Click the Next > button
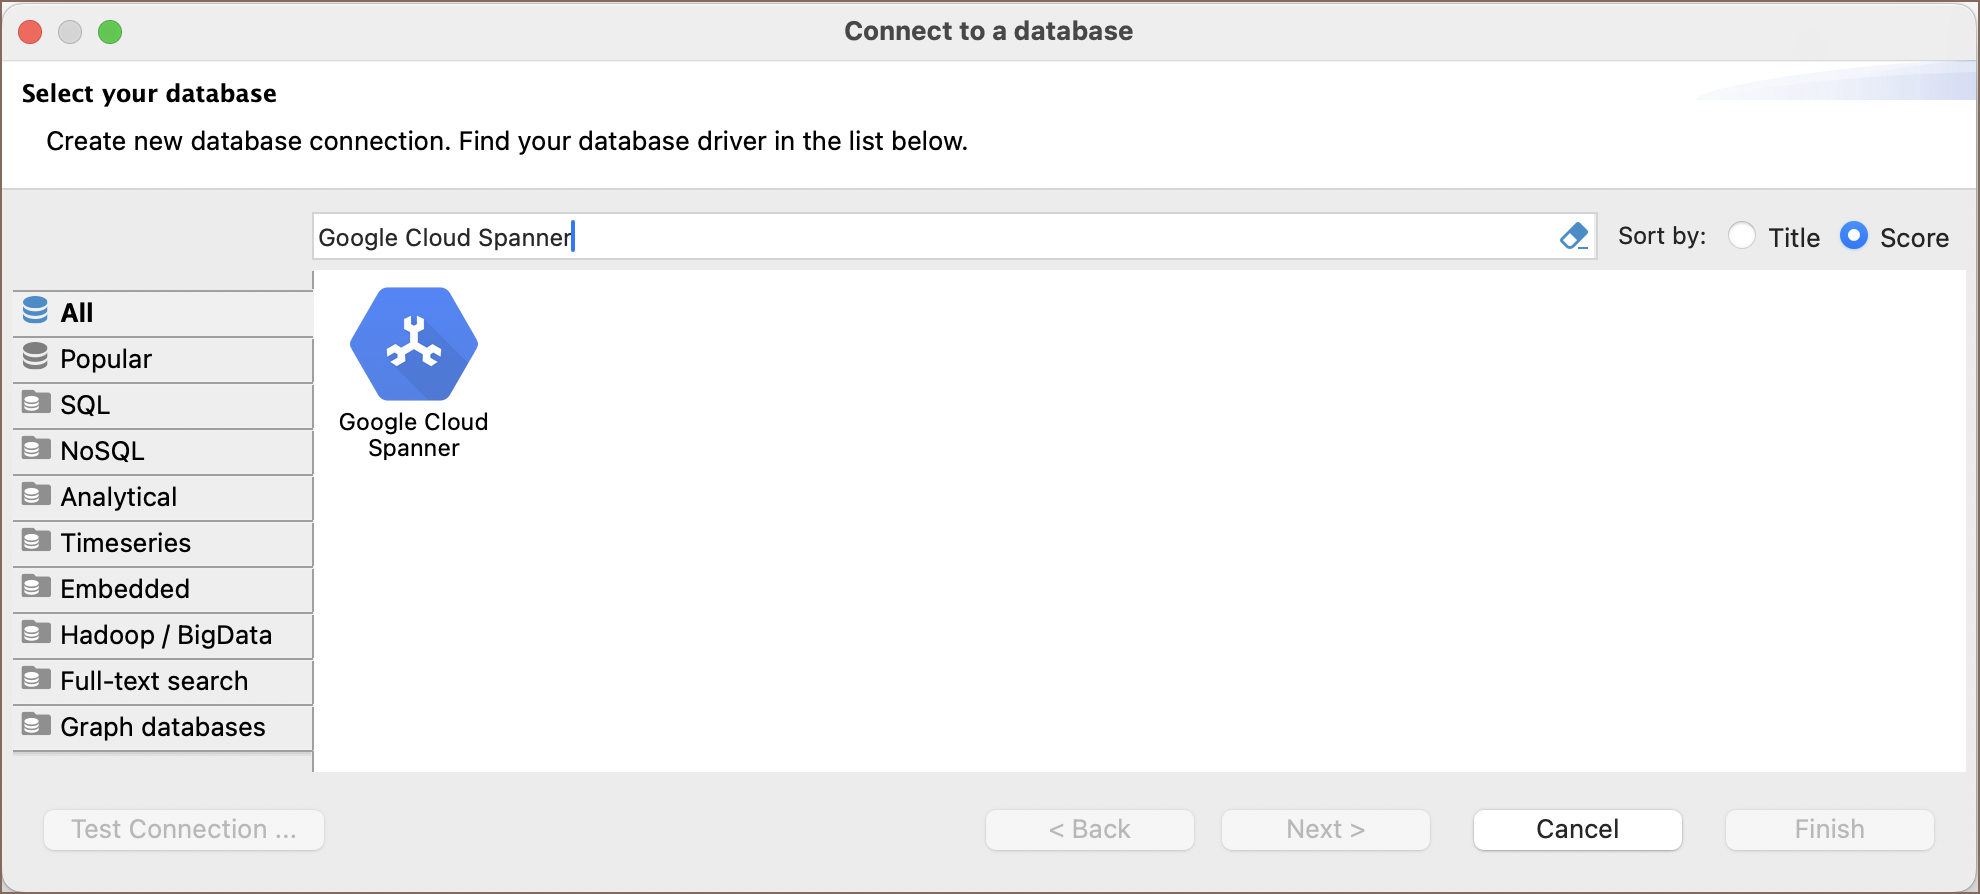Image resolution: width=1980 pixels, height=894 pixels. point(1325,829)
